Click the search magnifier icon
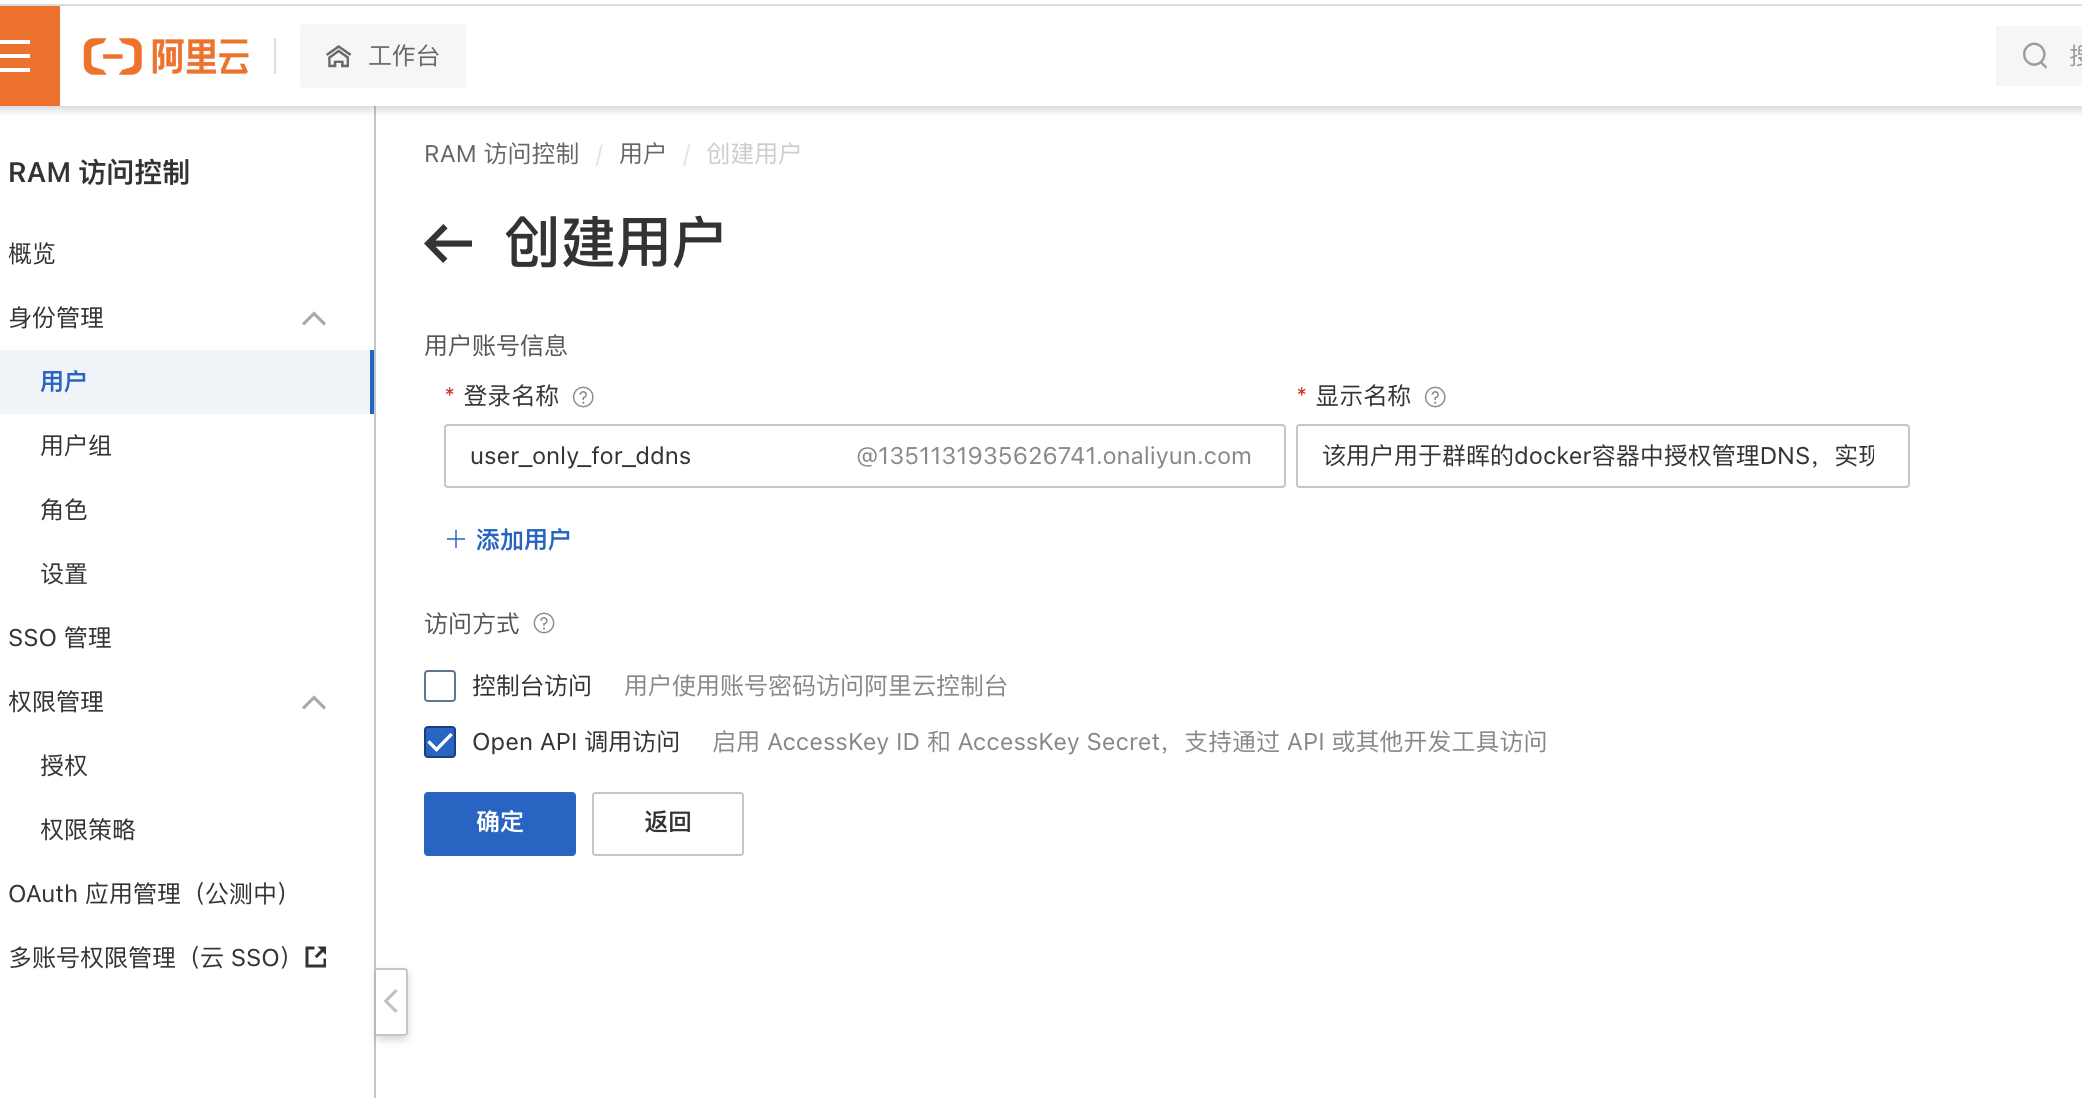Image resolution: width=2082 pixels, height=1098 pixels. (x=2034, y=56)
